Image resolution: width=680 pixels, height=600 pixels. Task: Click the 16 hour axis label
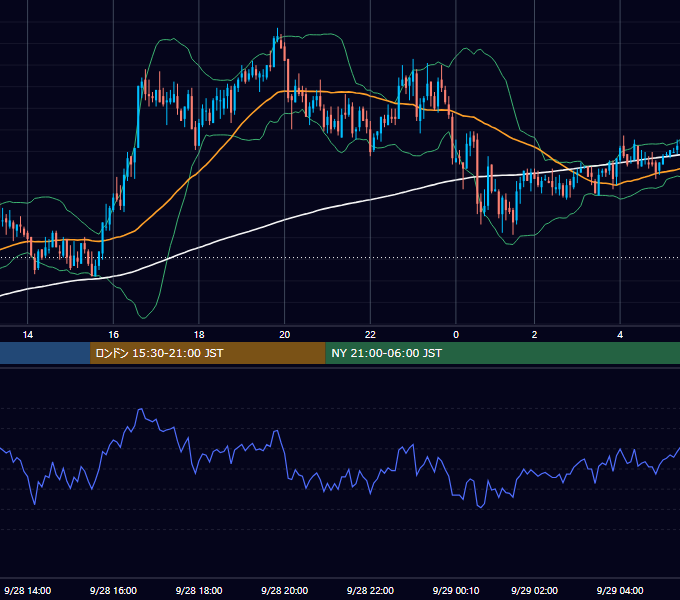tap(113, 335)
